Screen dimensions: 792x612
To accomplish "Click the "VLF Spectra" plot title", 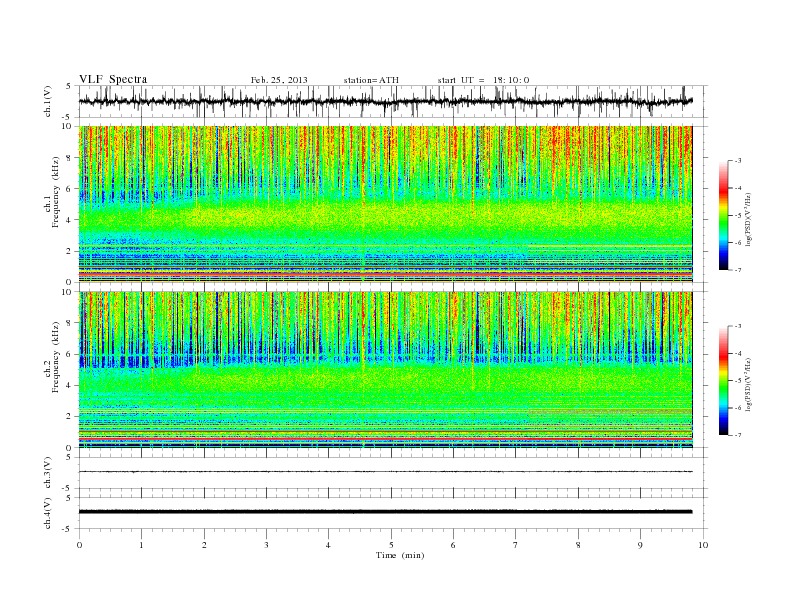I will 113,79.
